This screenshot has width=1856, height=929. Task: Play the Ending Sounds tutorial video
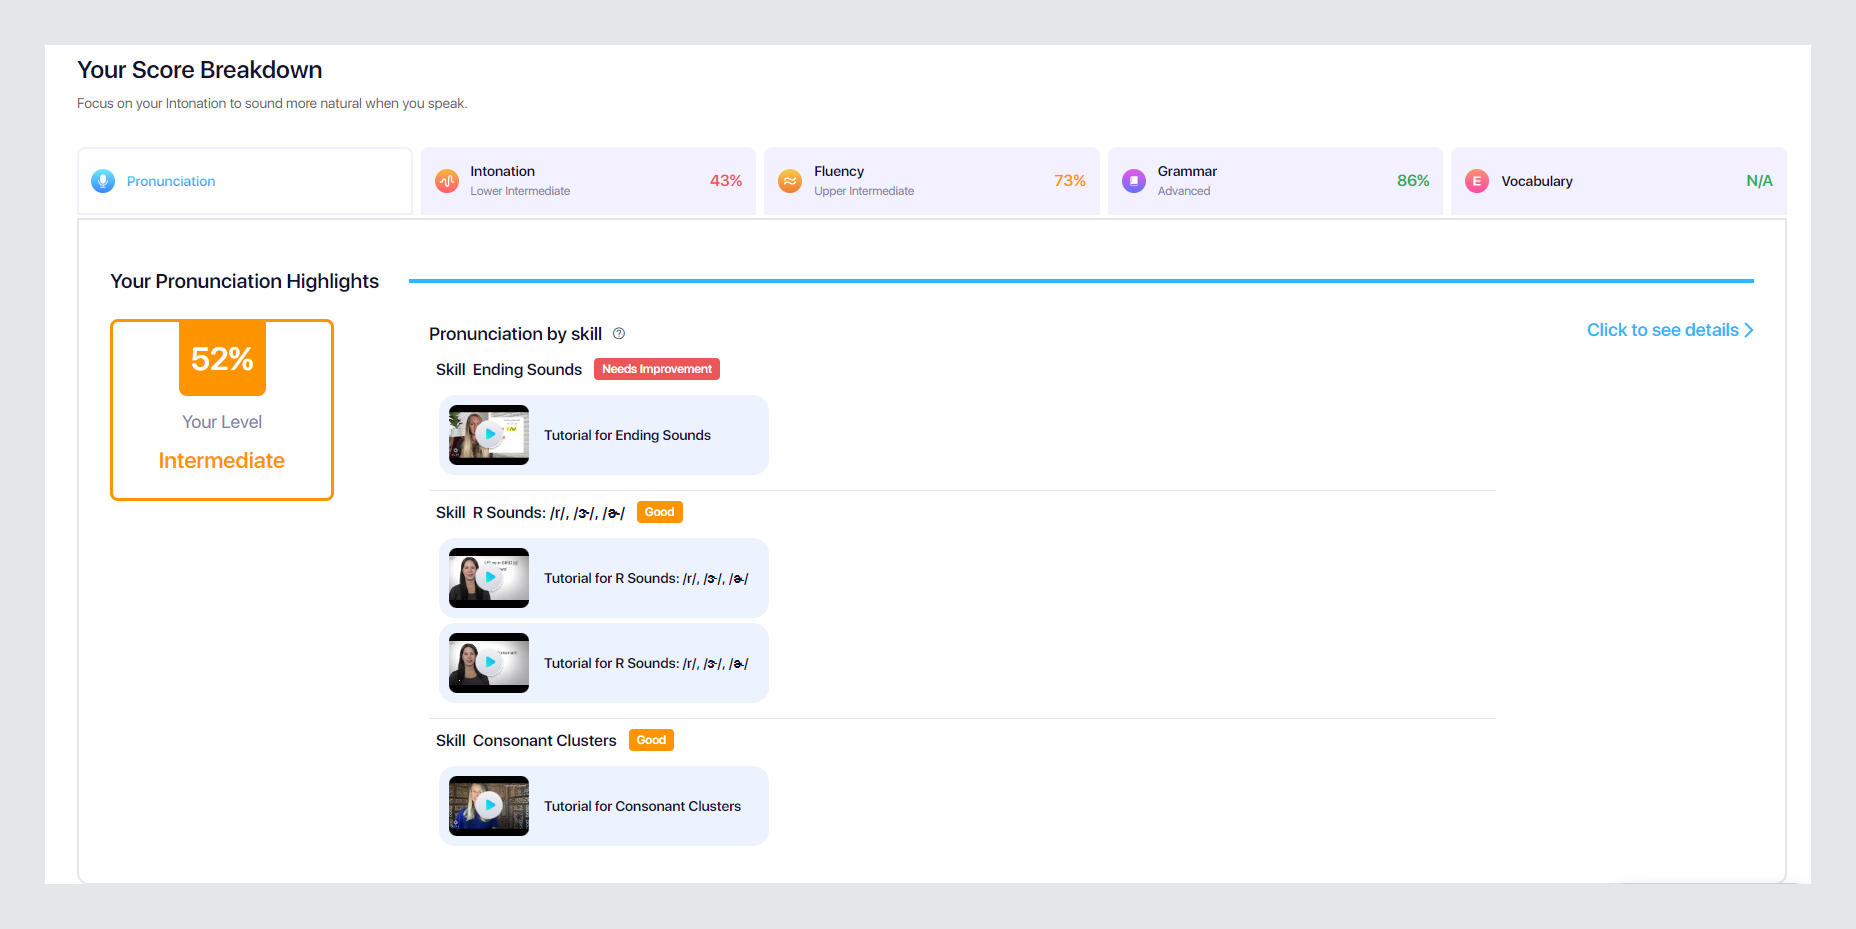coord(489,435)
